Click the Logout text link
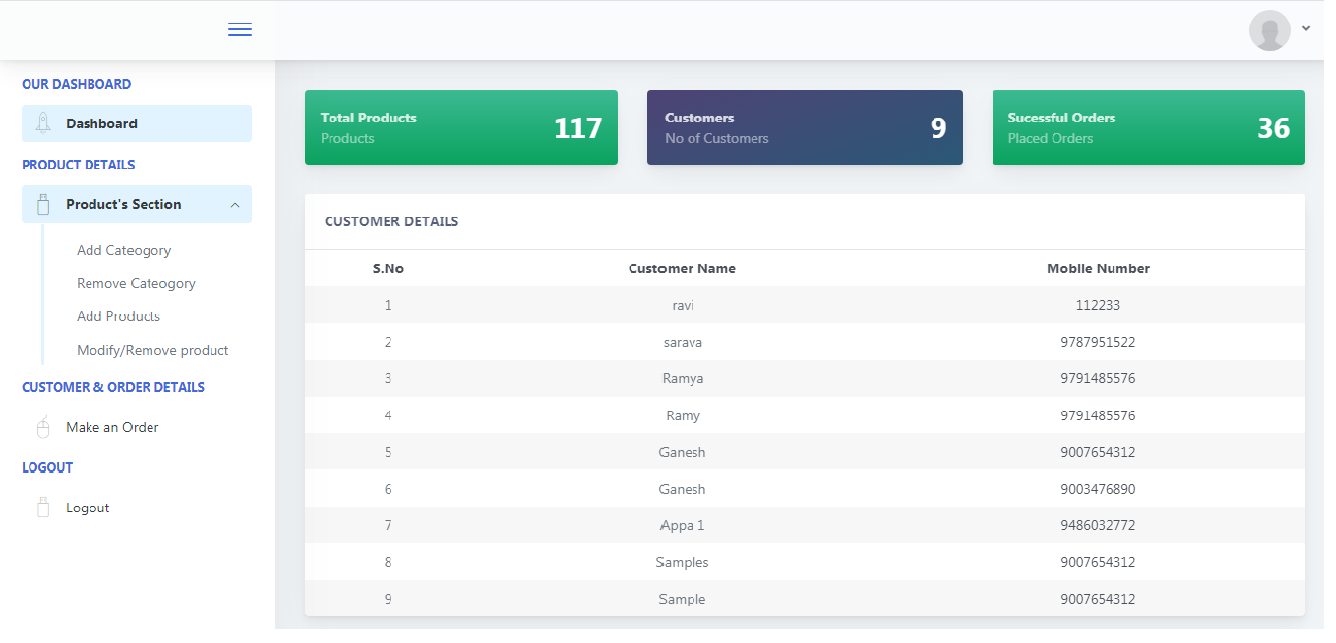 (x=88, y=508)
